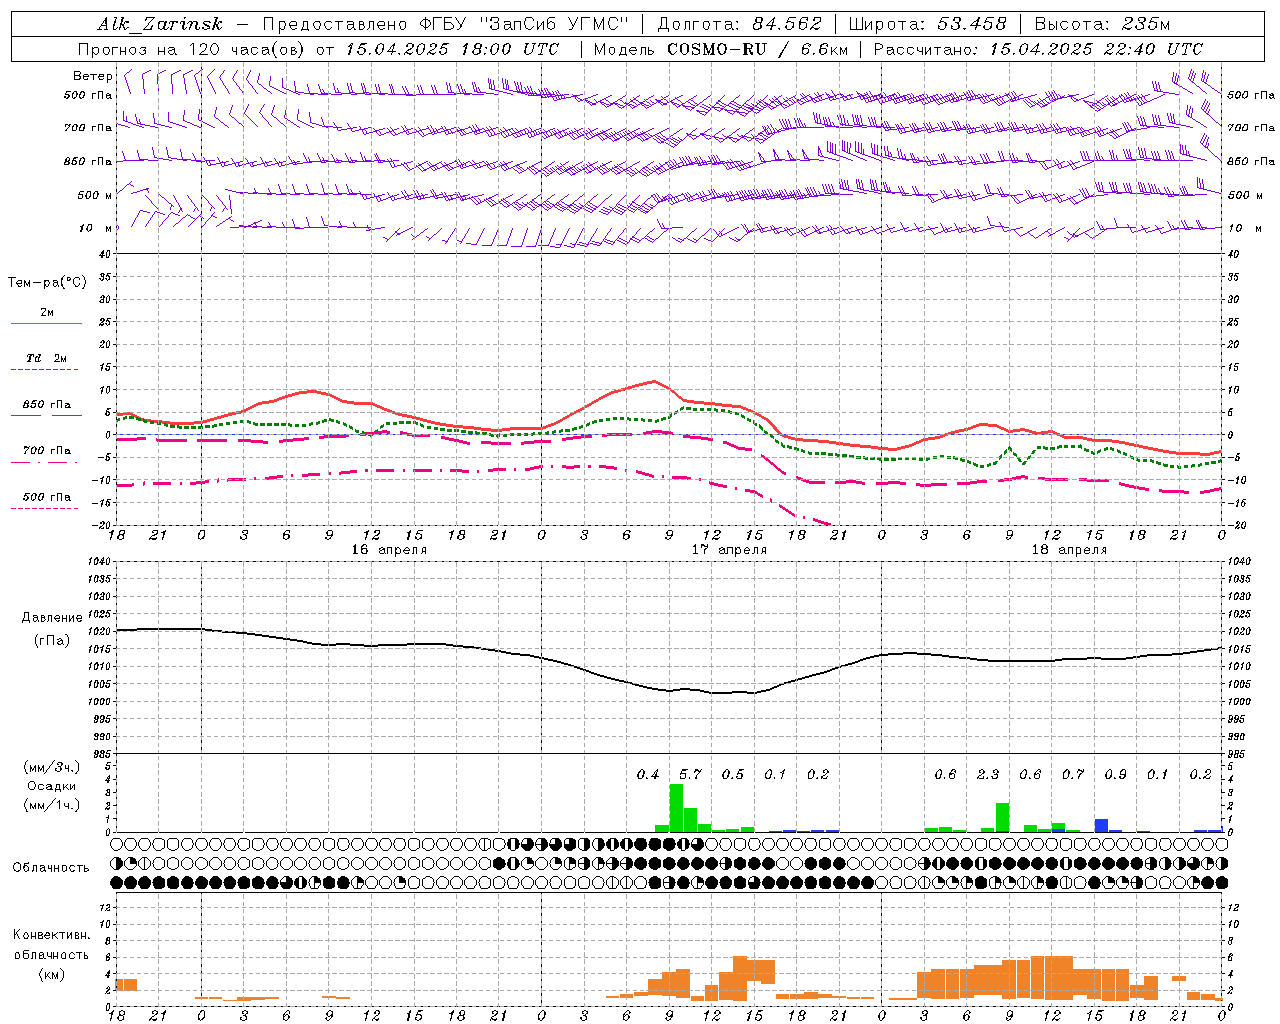The width and height of the screenshot is (1280, 1024).
Task: Select the 0.9 precipitation total
Action: [x=1115, y=774]
